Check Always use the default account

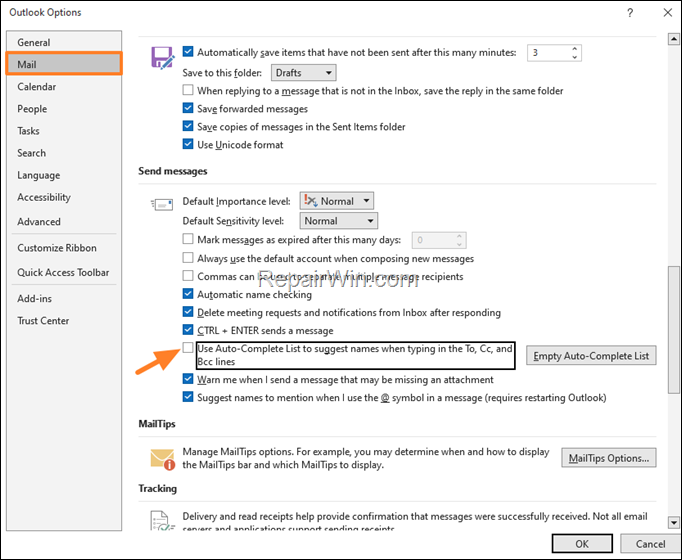[x=188, y=258]
